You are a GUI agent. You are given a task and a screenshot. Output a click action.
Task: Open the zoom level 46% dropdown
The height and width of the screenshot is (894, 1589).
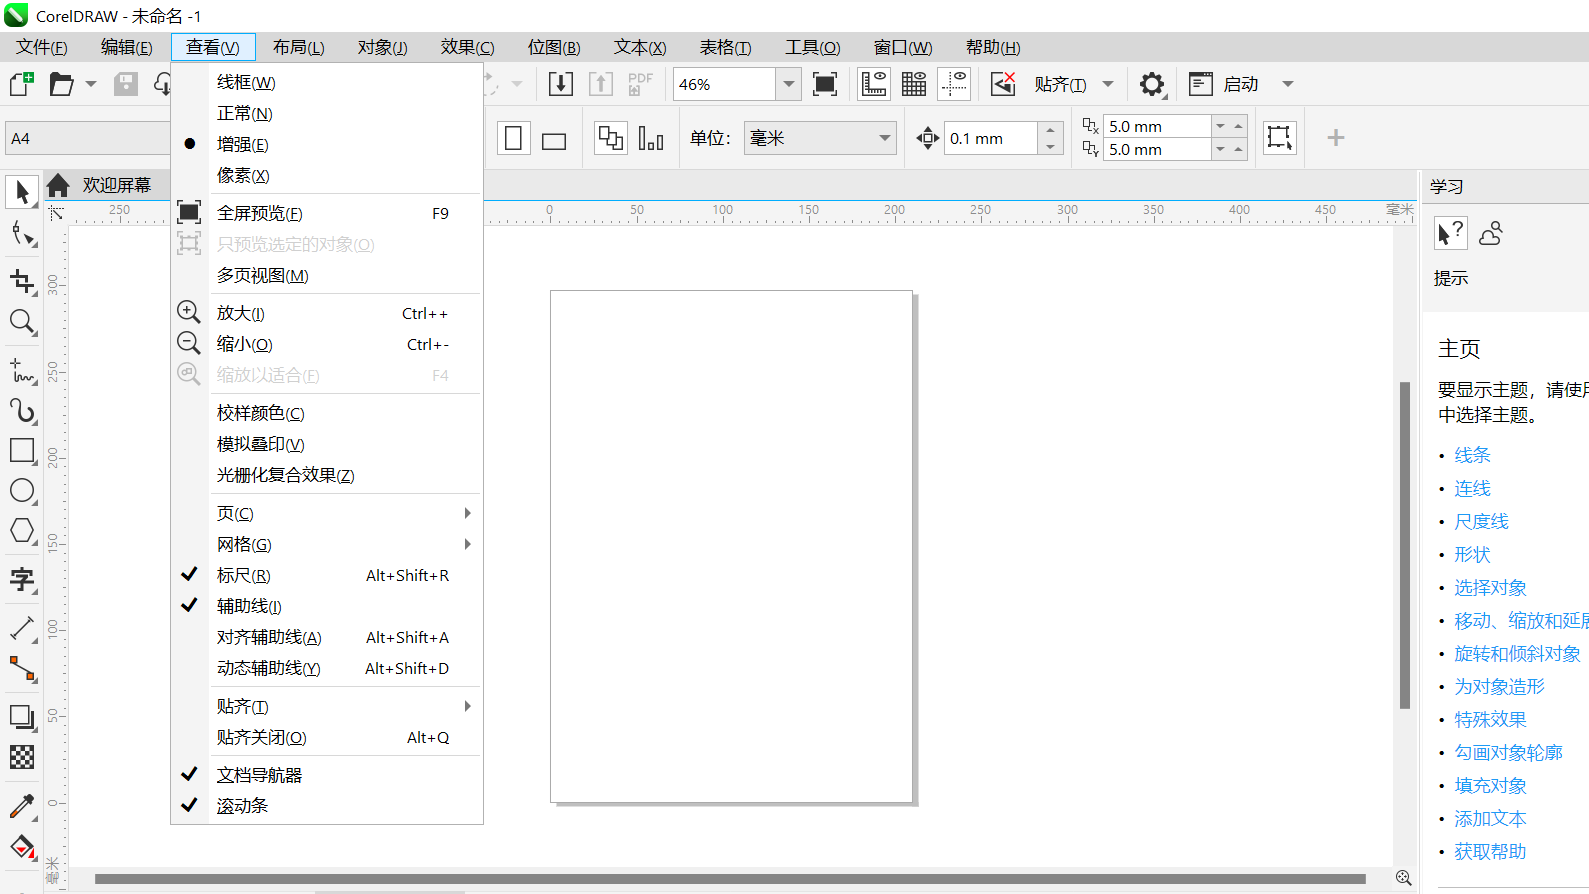[788, 84]
